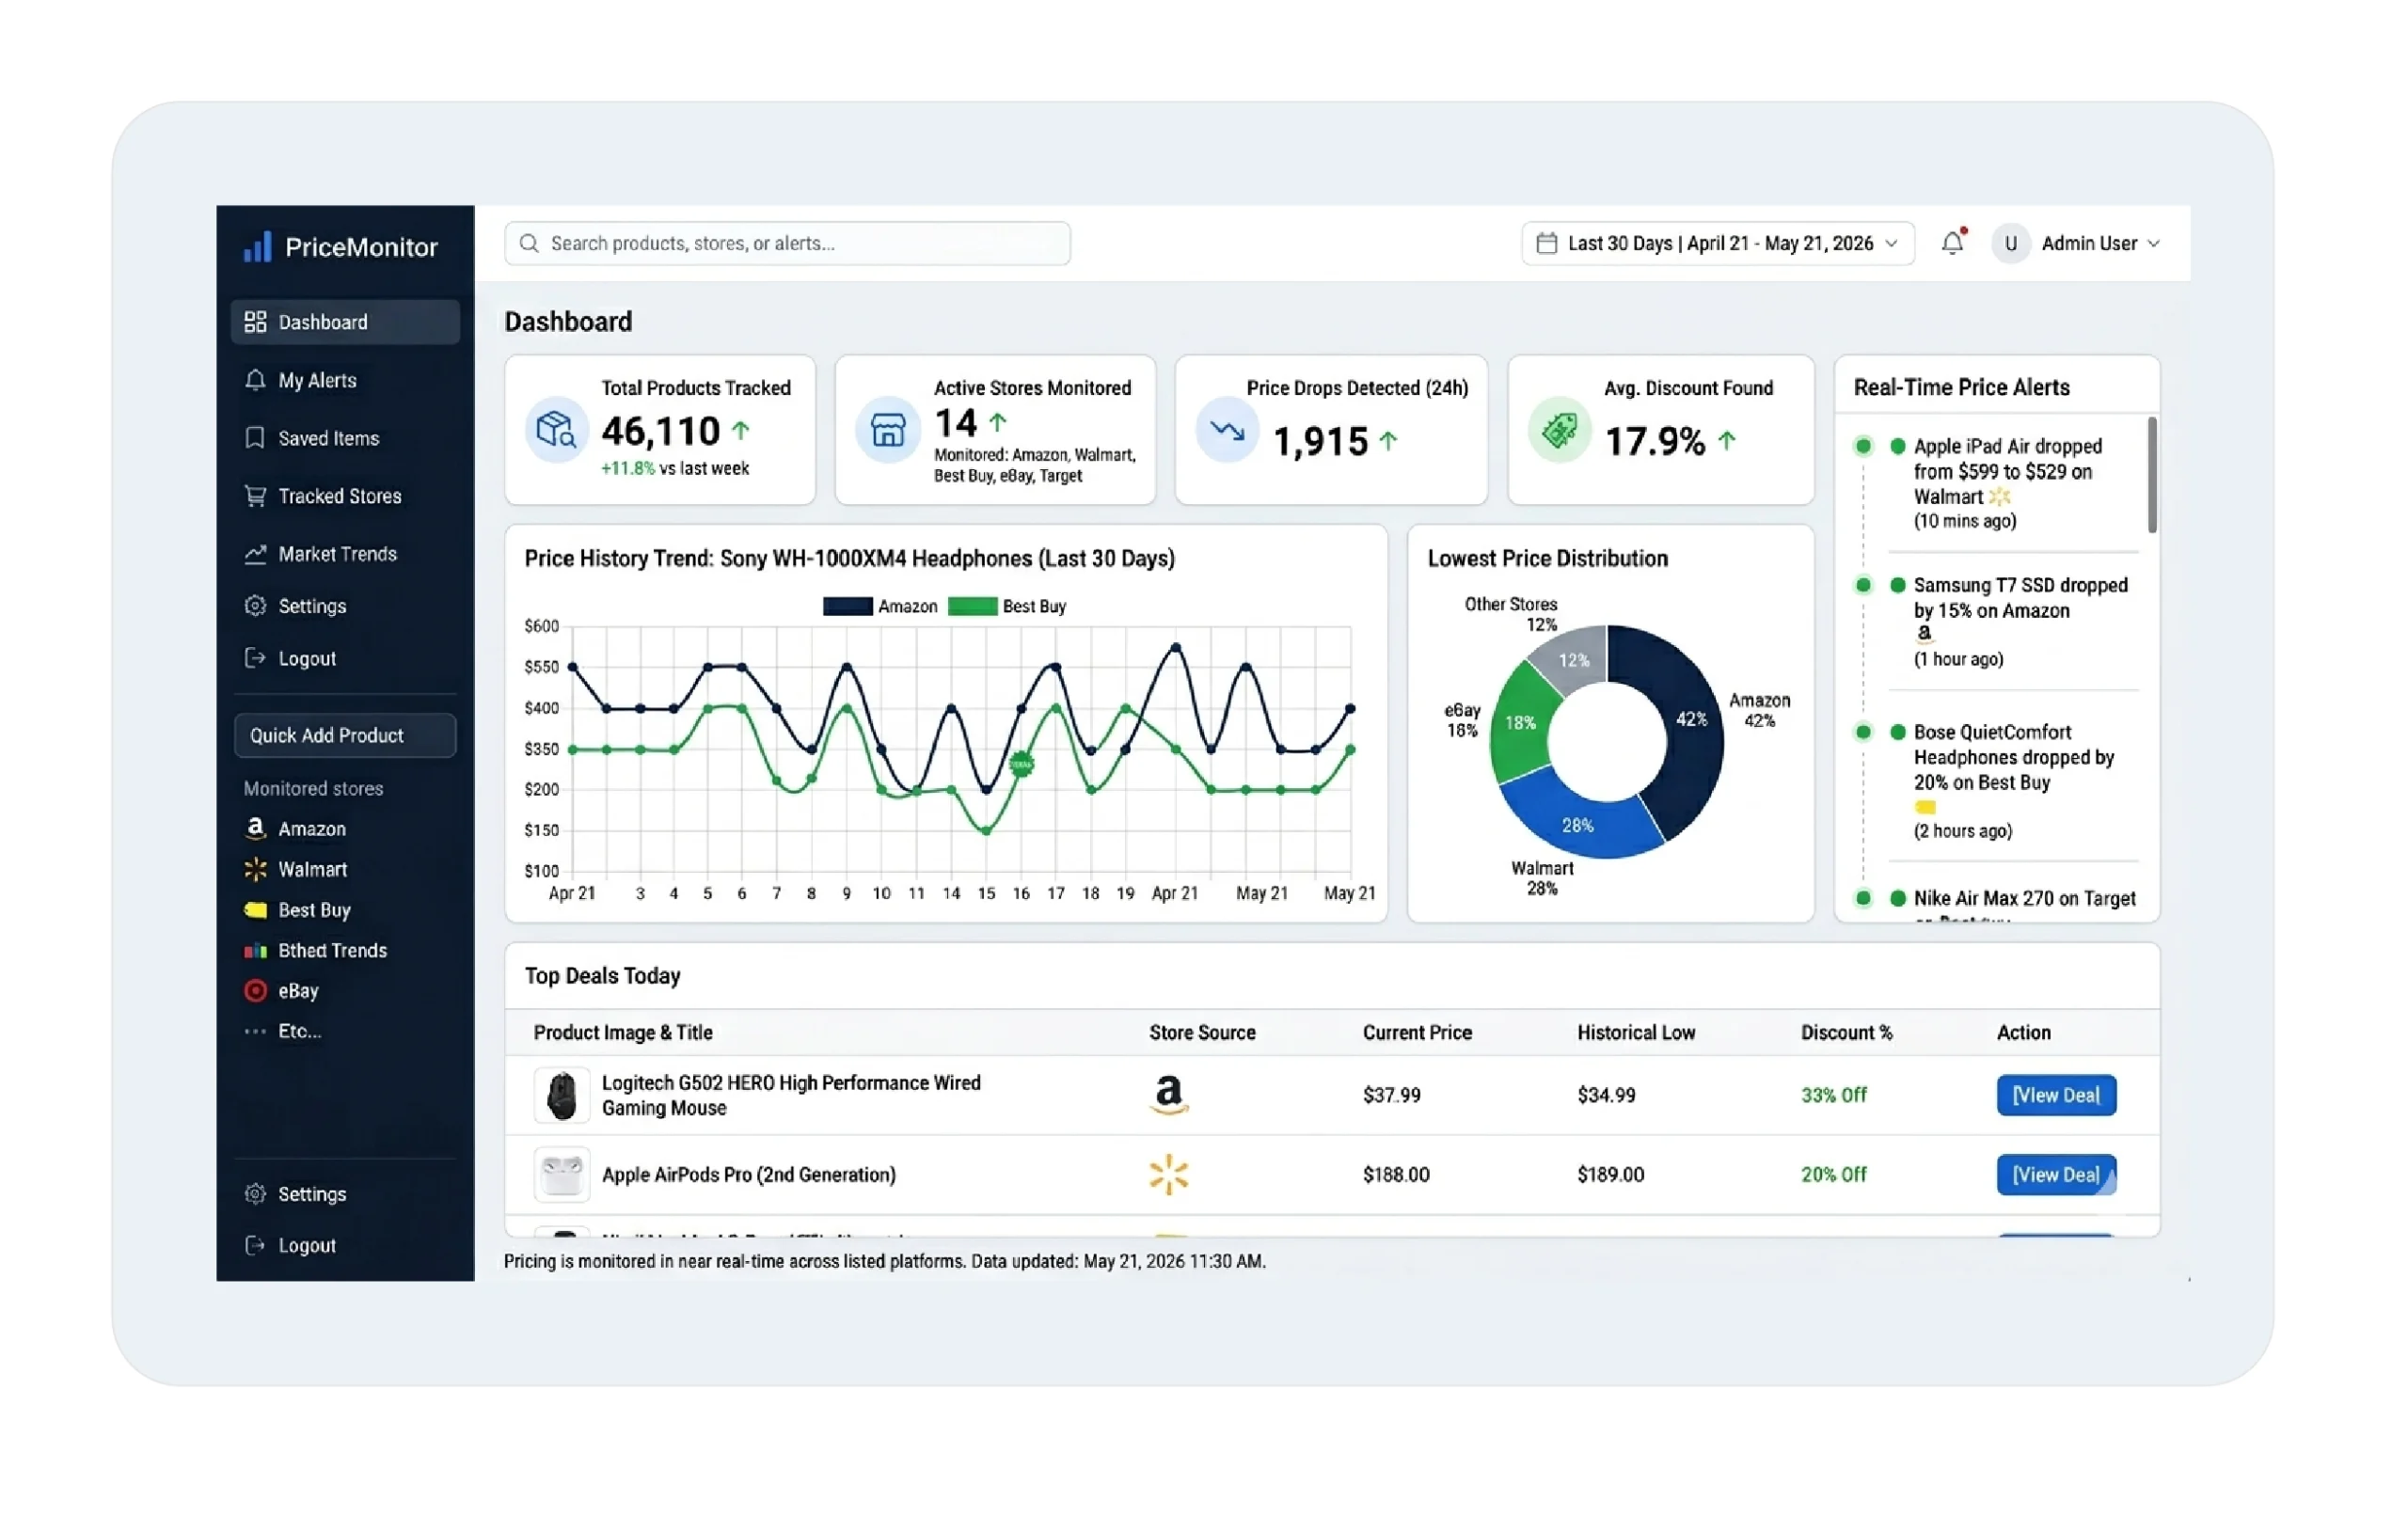Sort by Current Price column header
Viewport: 2408px width, 1515px height.
(x=1417, y=1032)
